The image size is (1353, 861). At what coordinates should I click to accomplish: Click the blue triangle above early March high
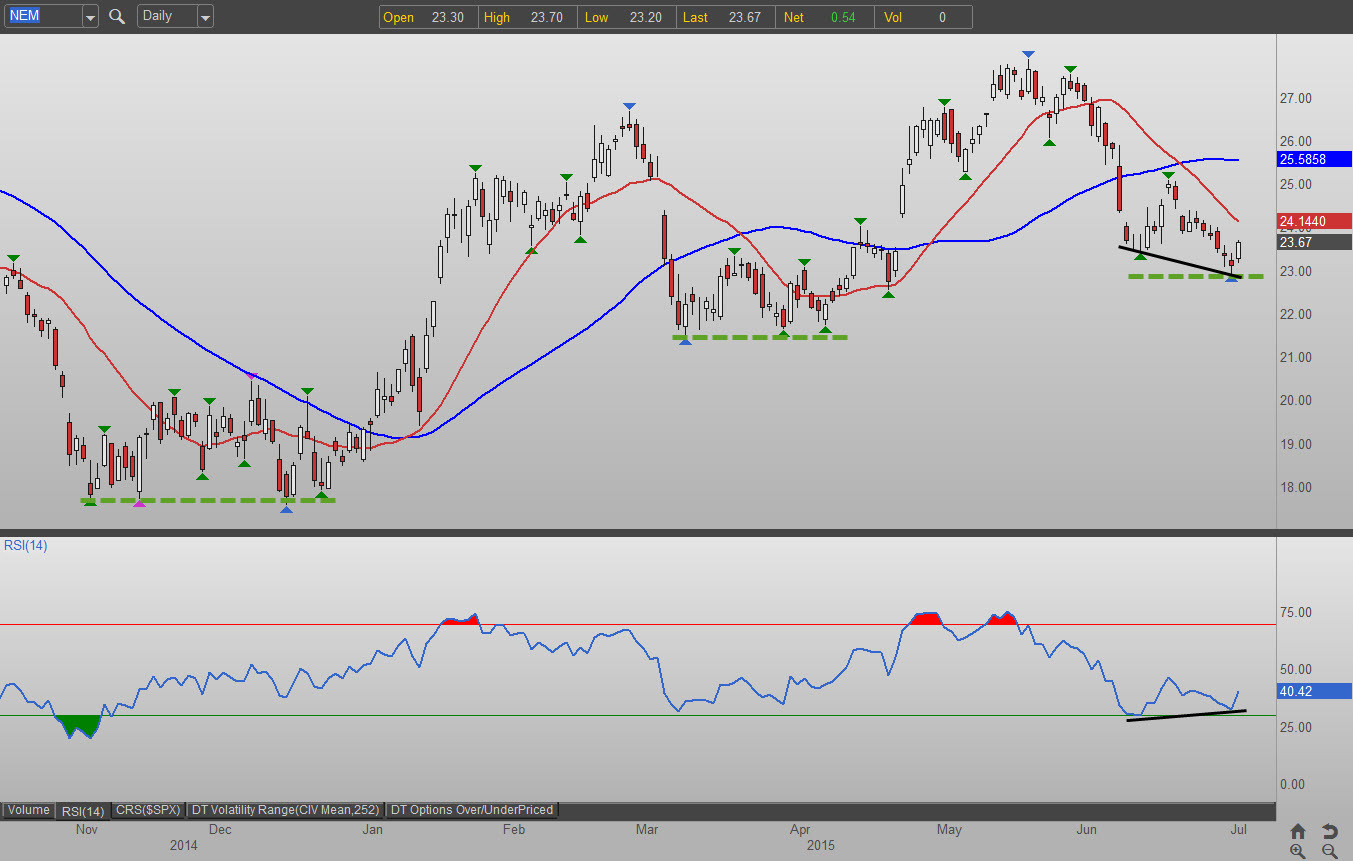[x=629, y=106]
